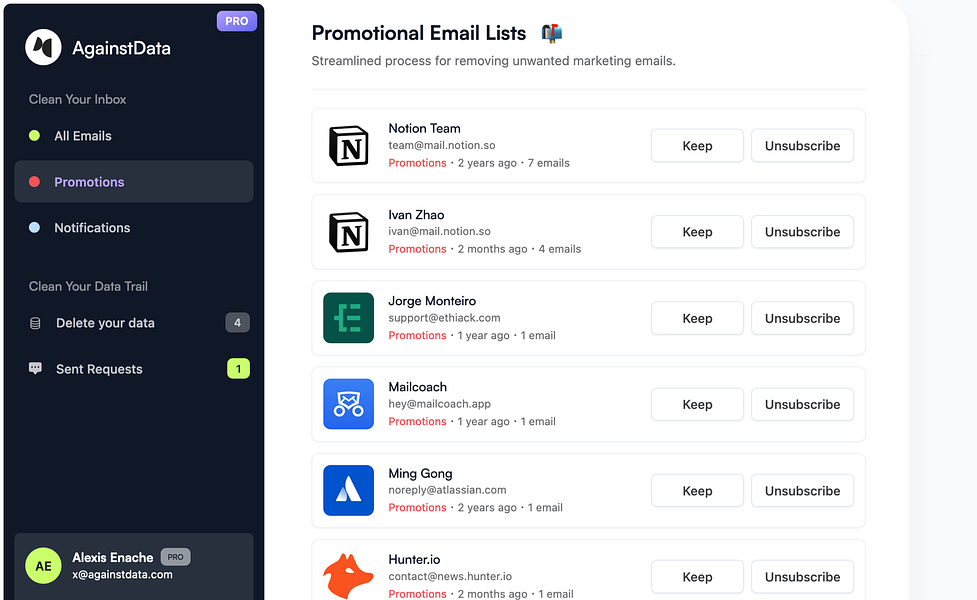Screen dimensions: 977x600
Task: Select Promotions in the sidebar
Action: [134, 181]
